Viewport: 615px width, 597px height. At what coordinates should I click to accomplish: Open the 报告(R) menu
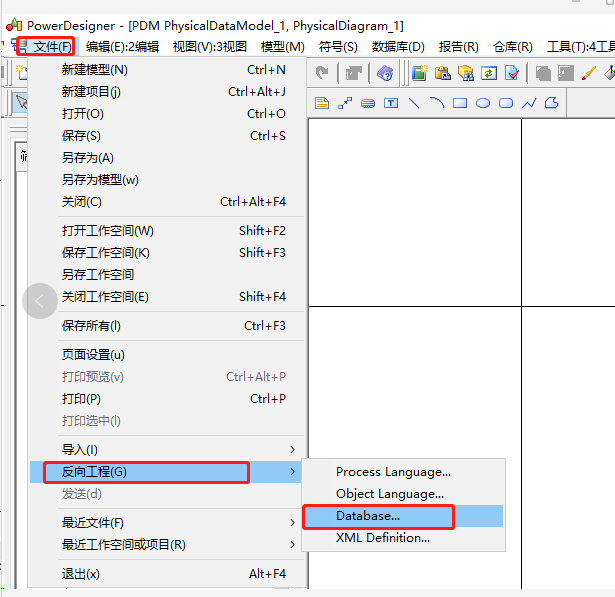[x=459, y=47]
